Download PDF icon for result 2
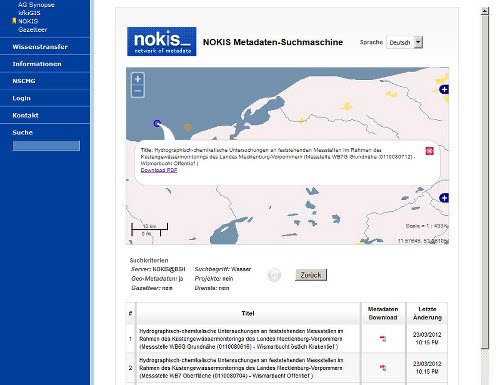 pos(383,368)
